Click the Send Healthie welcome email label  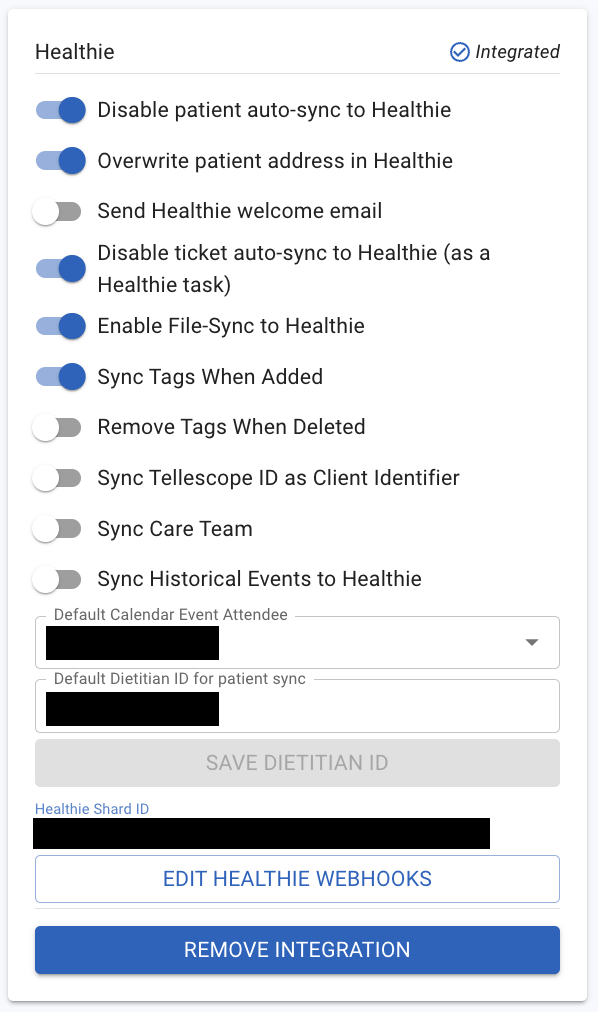(239, 211)
